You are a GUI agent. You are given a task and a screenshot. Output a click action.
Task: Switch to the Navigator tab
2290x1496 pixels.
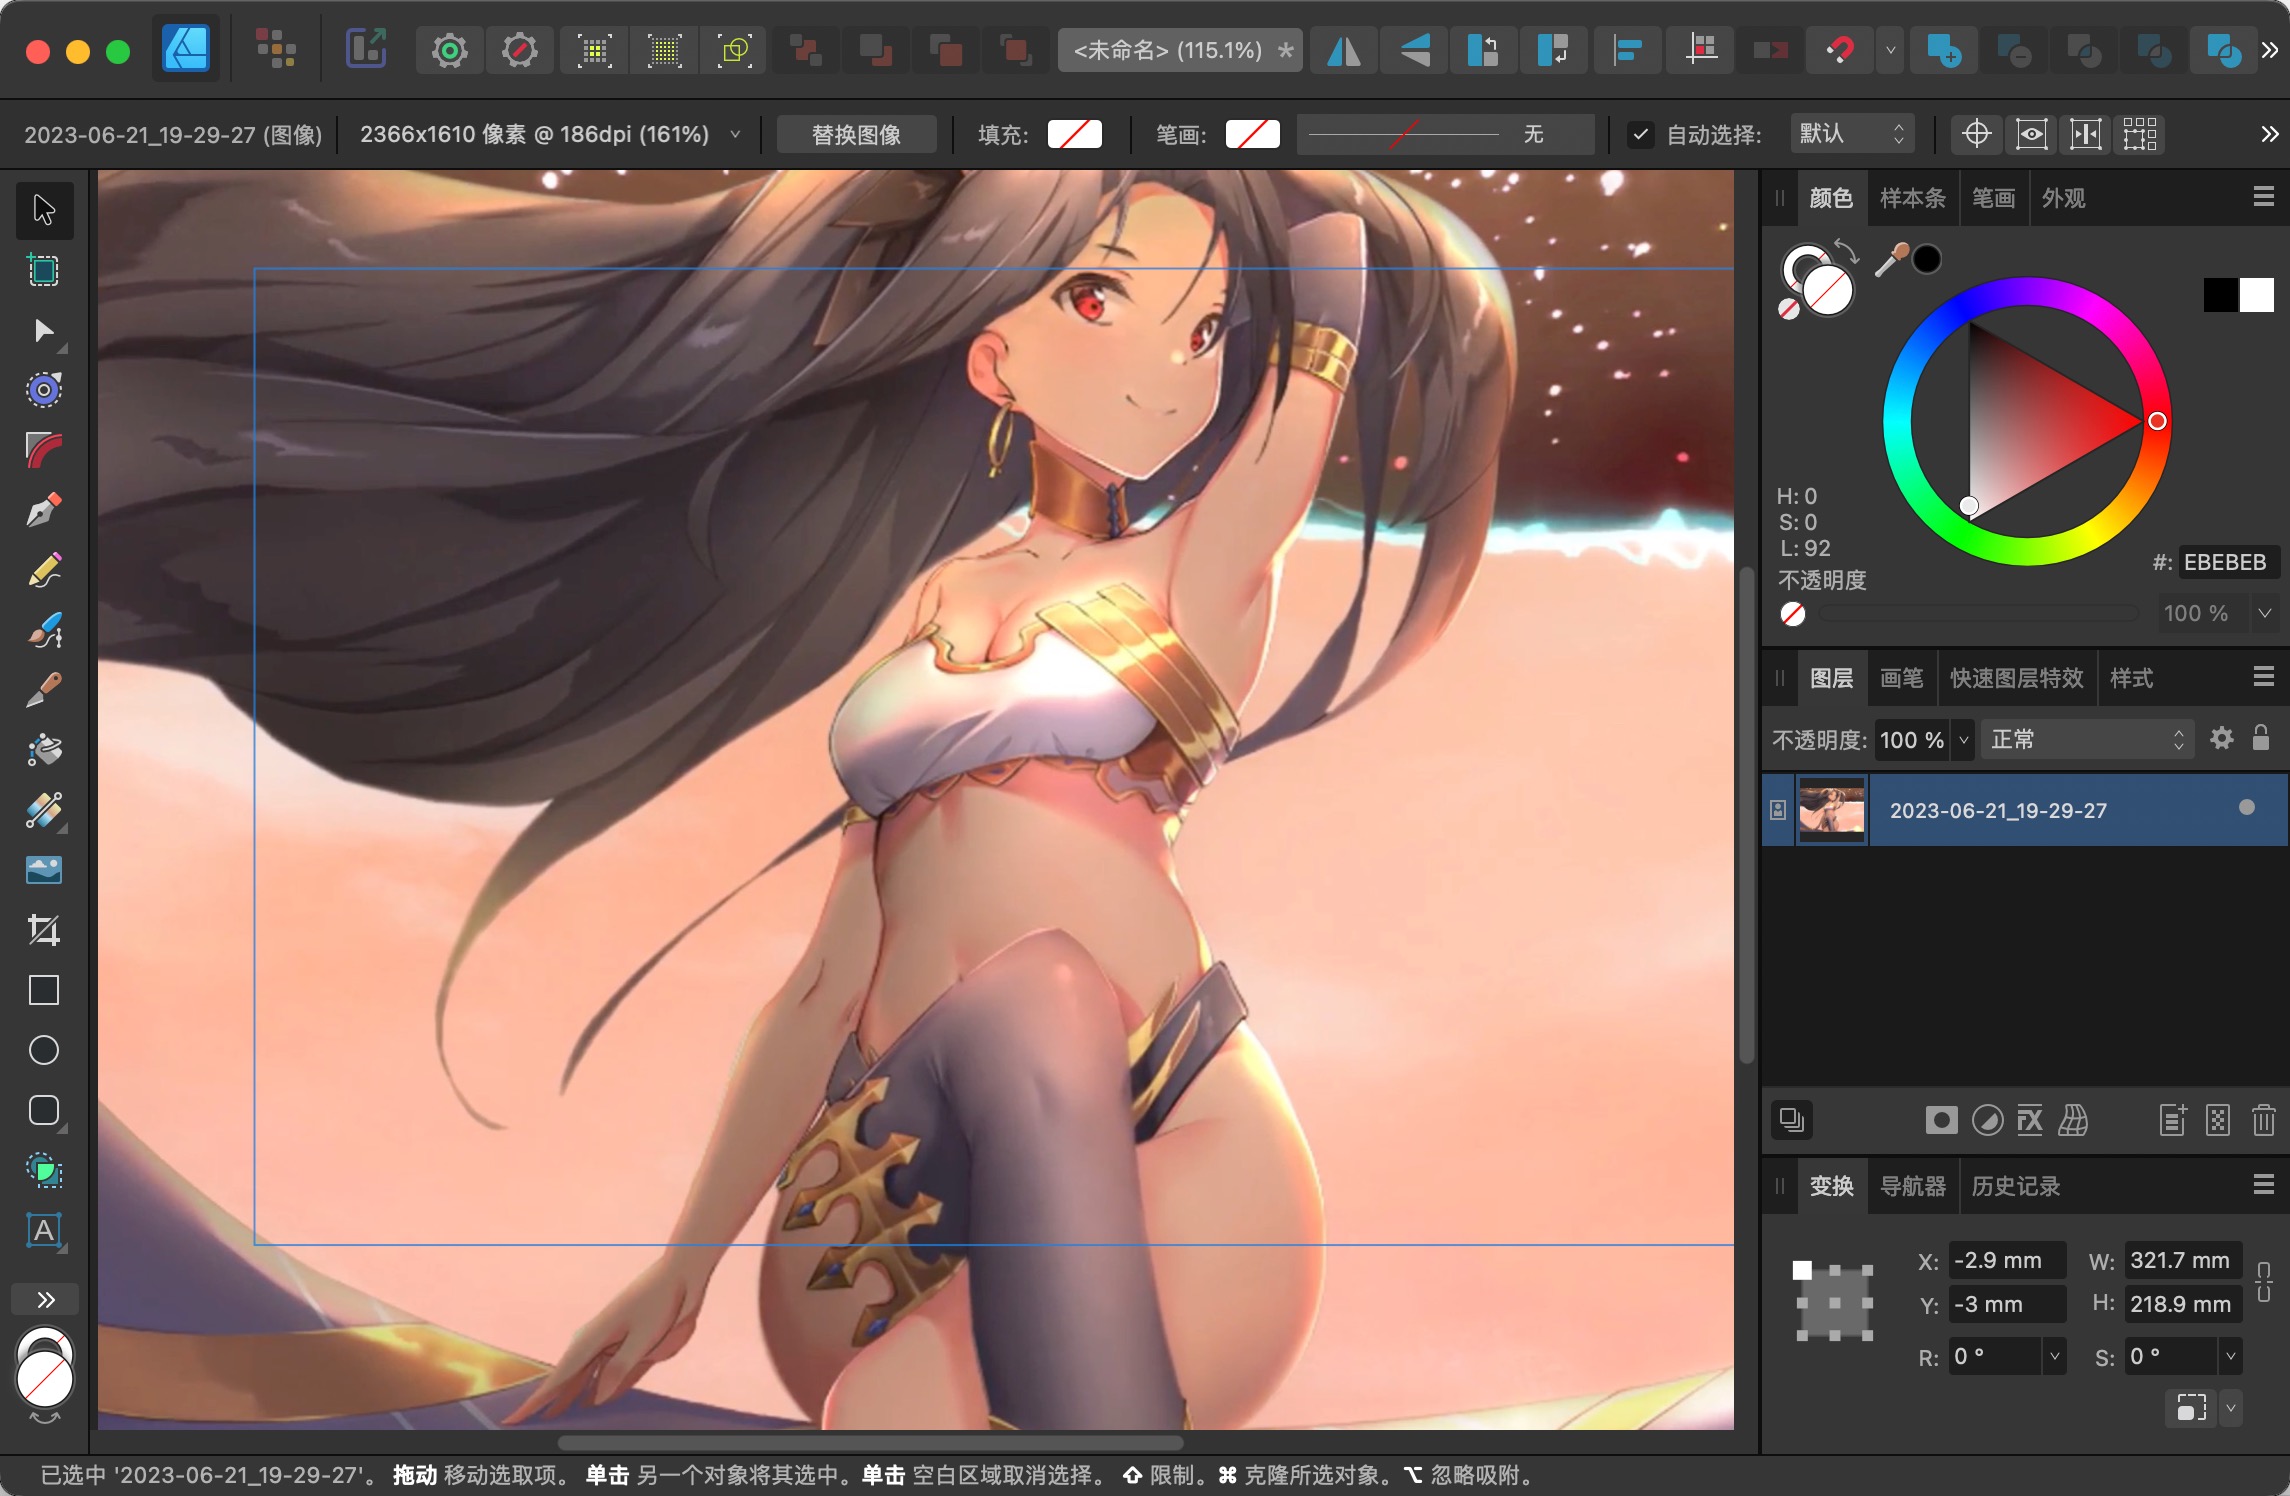point(1913,1186)
